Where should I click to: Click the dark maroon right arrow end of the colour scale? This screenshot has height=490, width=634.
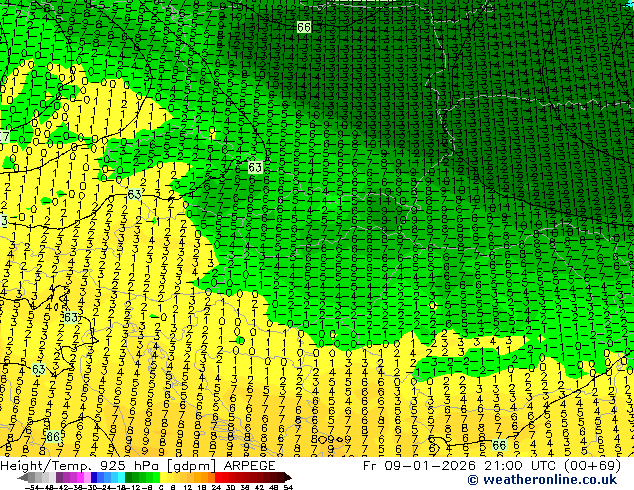click(x=288, y=477)
